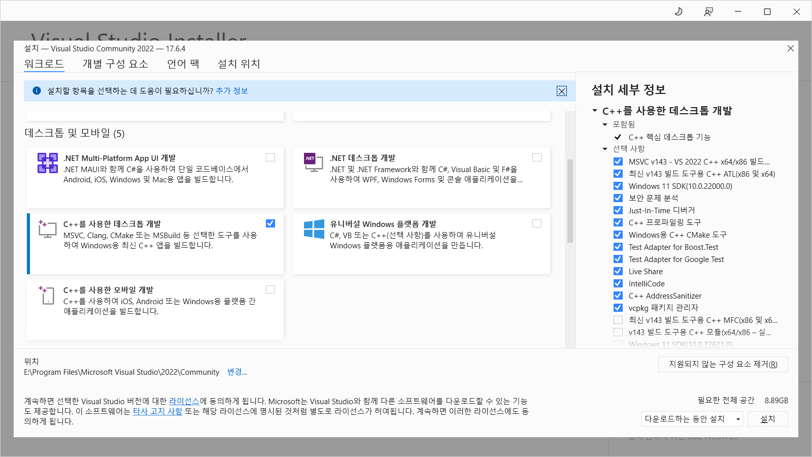Screen dimensions: 812x457
Task: Click the 설치 세부 정보 heading
Action: pos(629,90)
